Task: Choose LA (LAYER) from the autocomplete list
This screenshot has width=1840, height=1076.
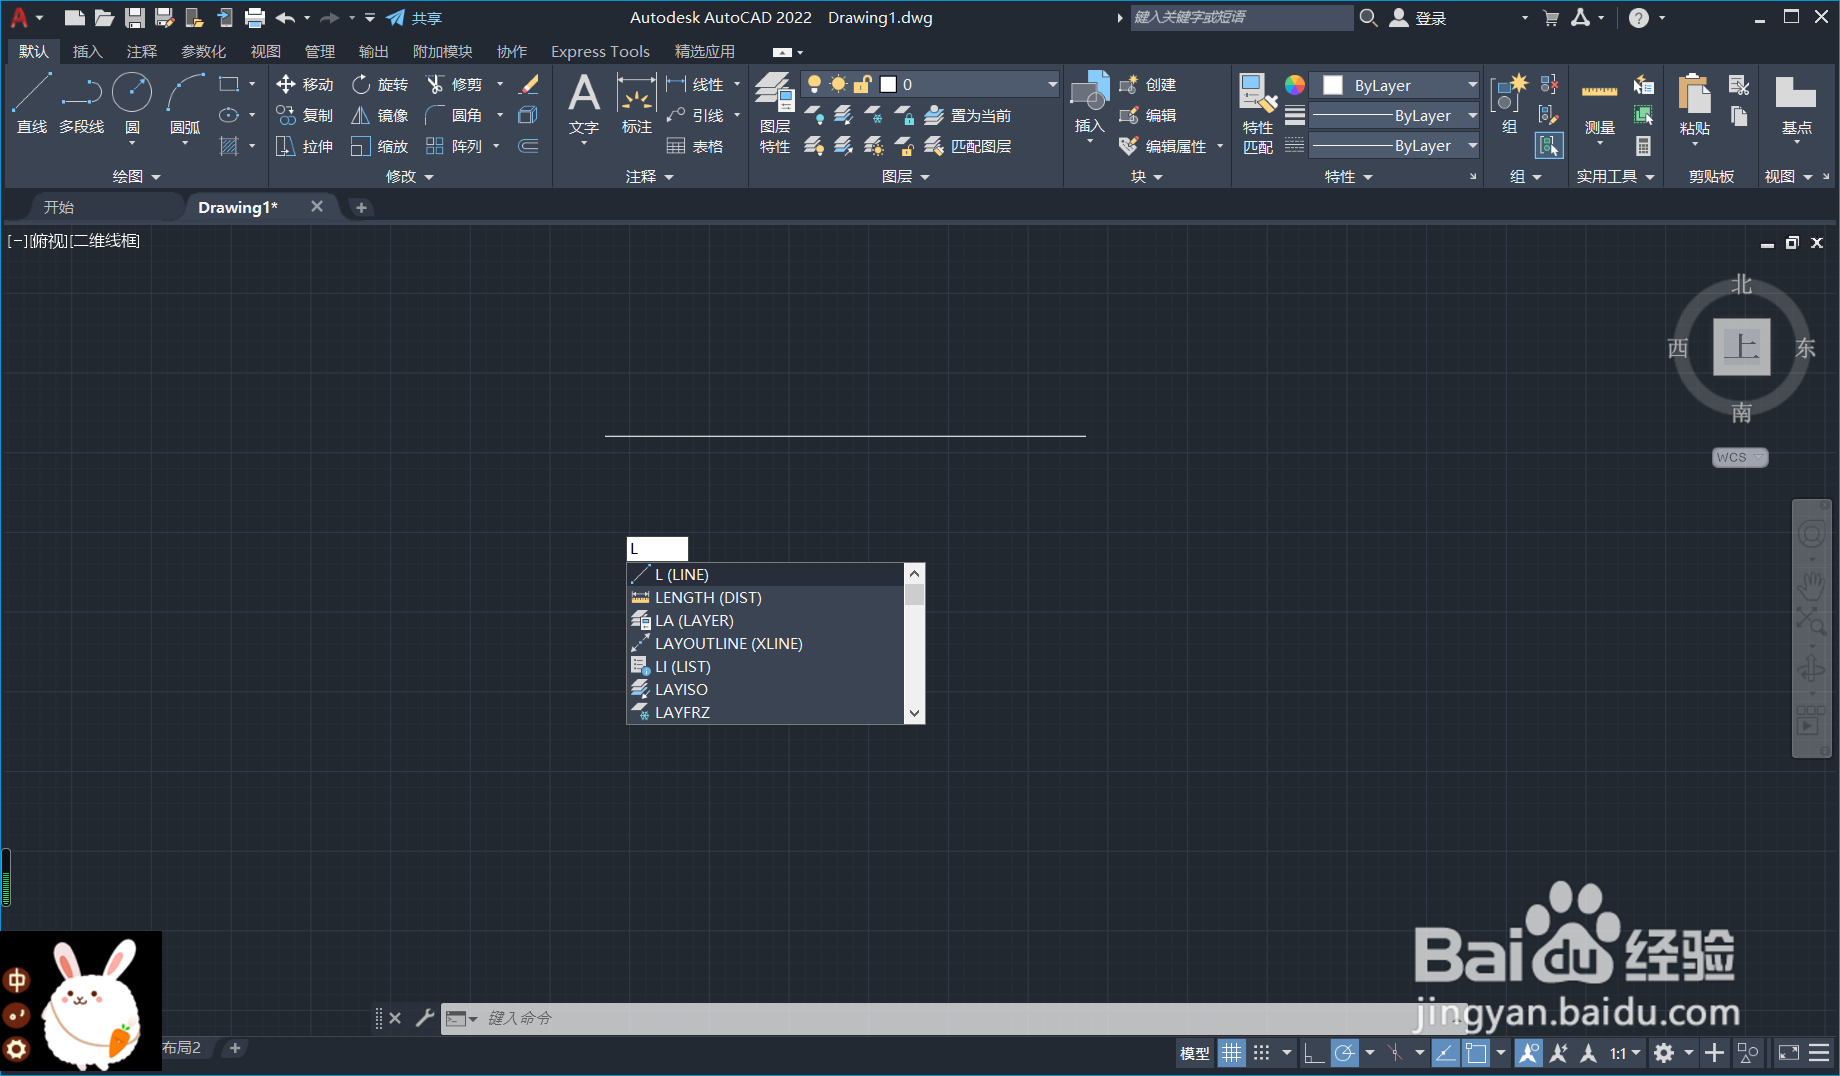Action: (x=765, y=620)
